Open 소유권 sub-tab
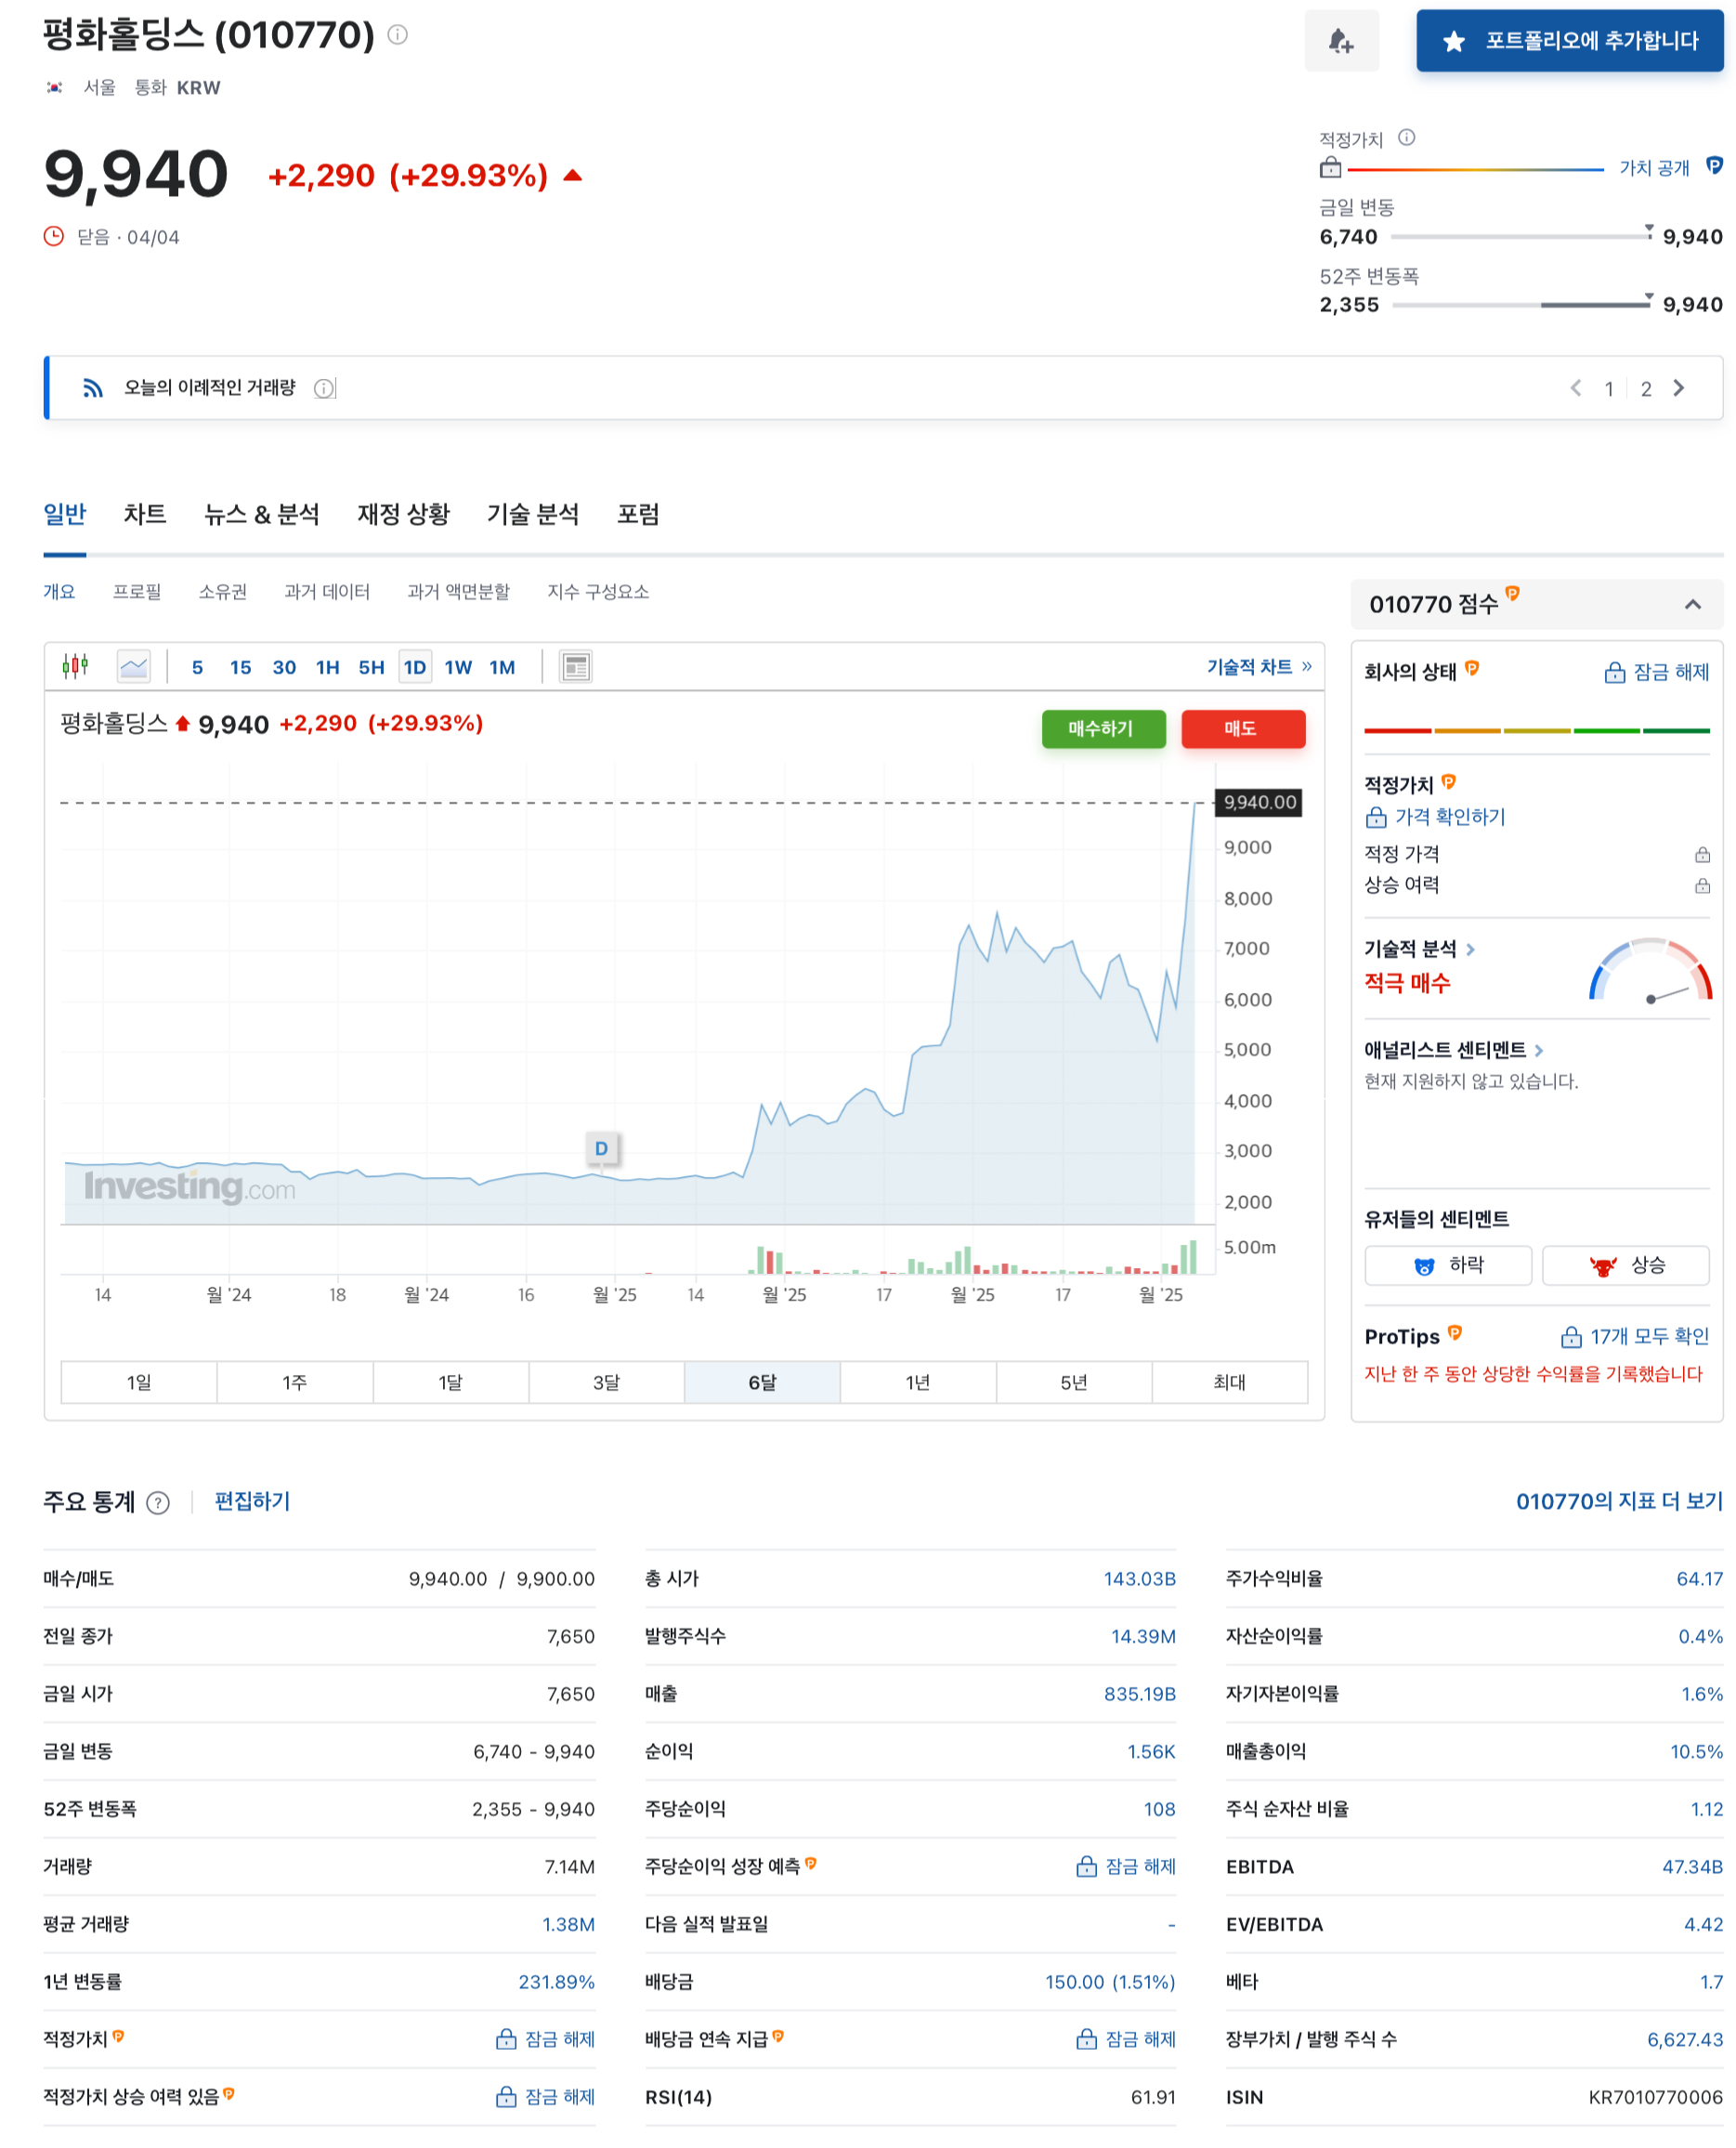This screenshot has width=1736, height=2148. pyautogui.click(x=222, y=592)
